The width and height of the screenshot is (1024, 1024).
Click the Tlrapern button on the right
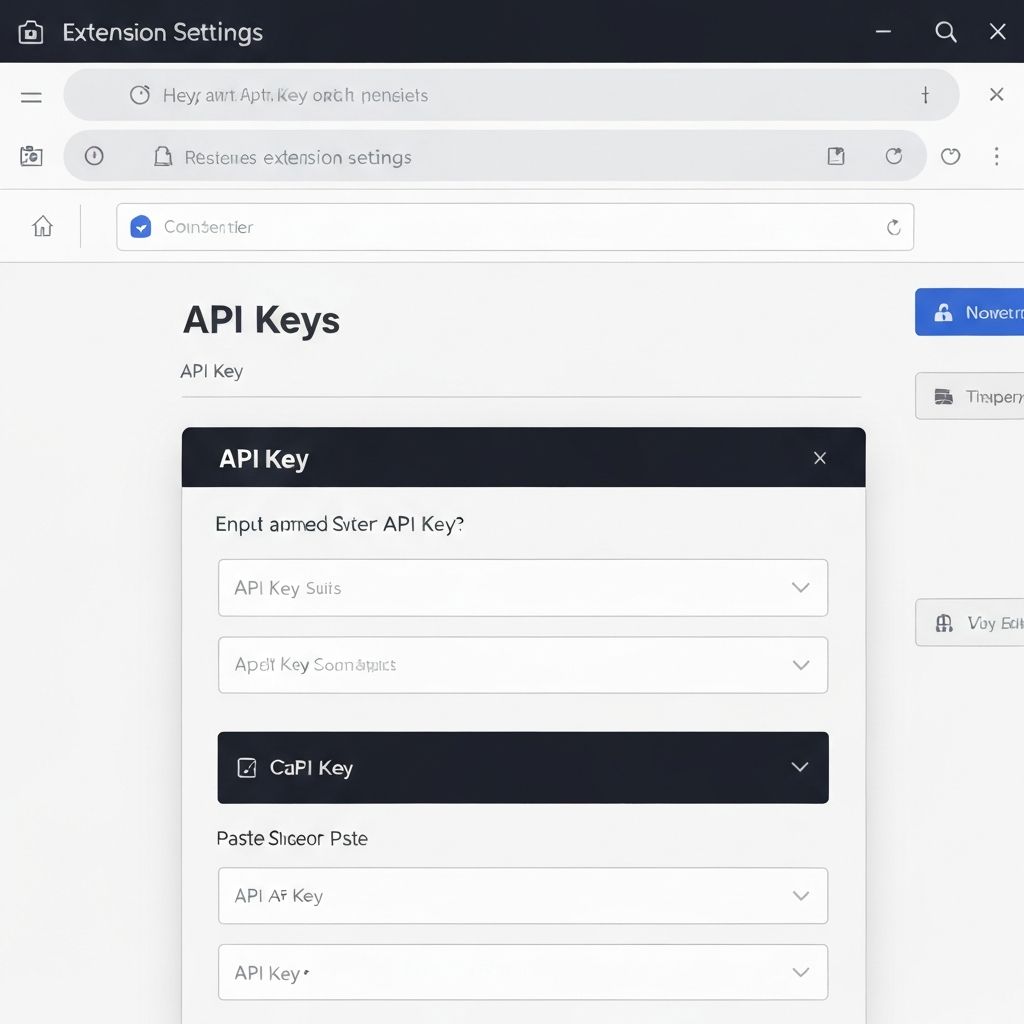click(969, 397)
